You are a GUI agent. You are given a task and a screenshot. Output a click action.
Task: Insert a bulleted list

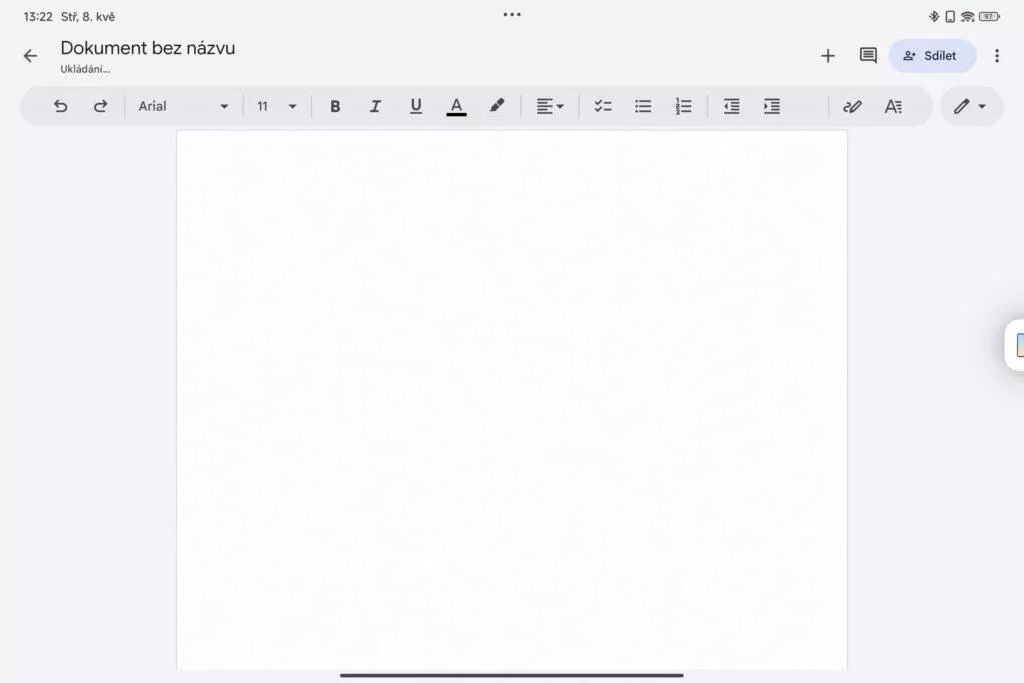[643, 106]
